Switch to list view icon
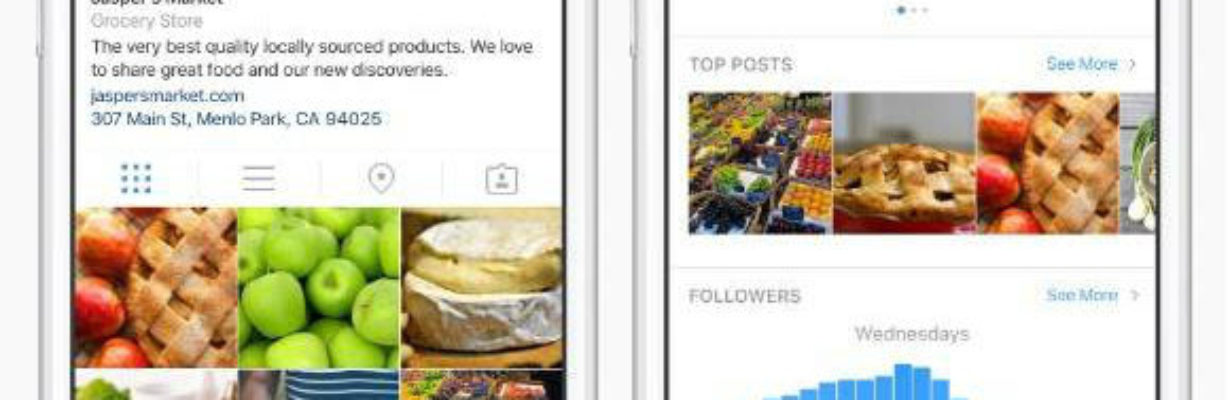Viewport: 1230px width, 400px height. [x=258, y=179]
